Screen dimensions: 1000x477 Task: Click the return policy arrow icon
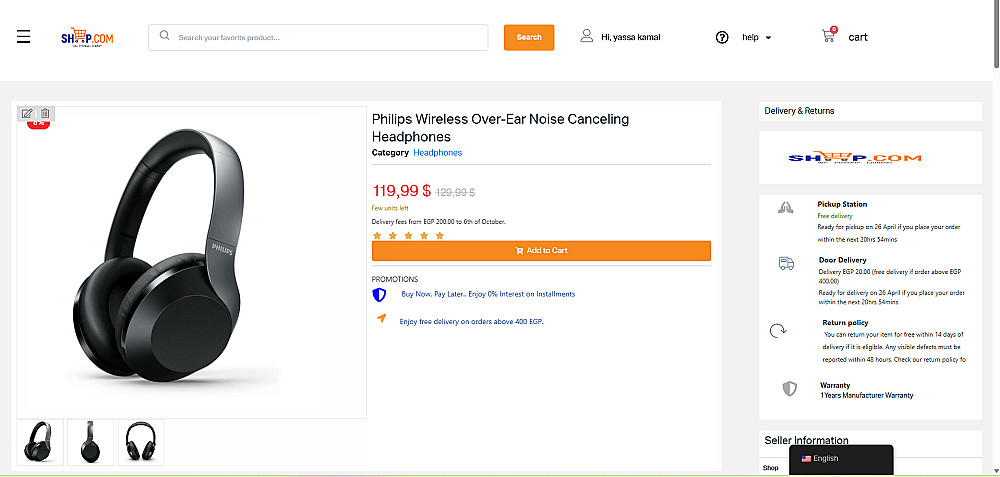click(777, 330)
